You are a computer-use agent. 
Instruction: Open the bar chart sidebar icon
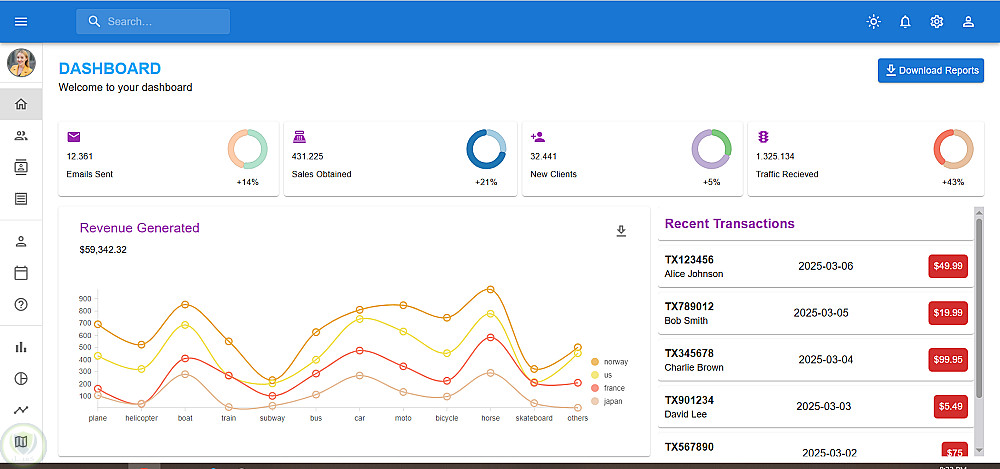pos(21,347)
